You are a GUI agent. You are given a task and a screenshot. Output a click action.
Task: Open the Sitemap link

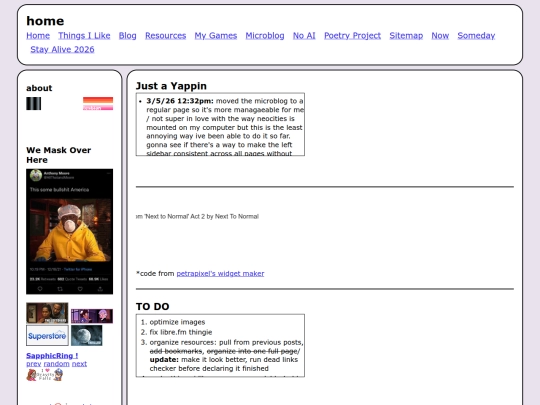pos(406,35)
